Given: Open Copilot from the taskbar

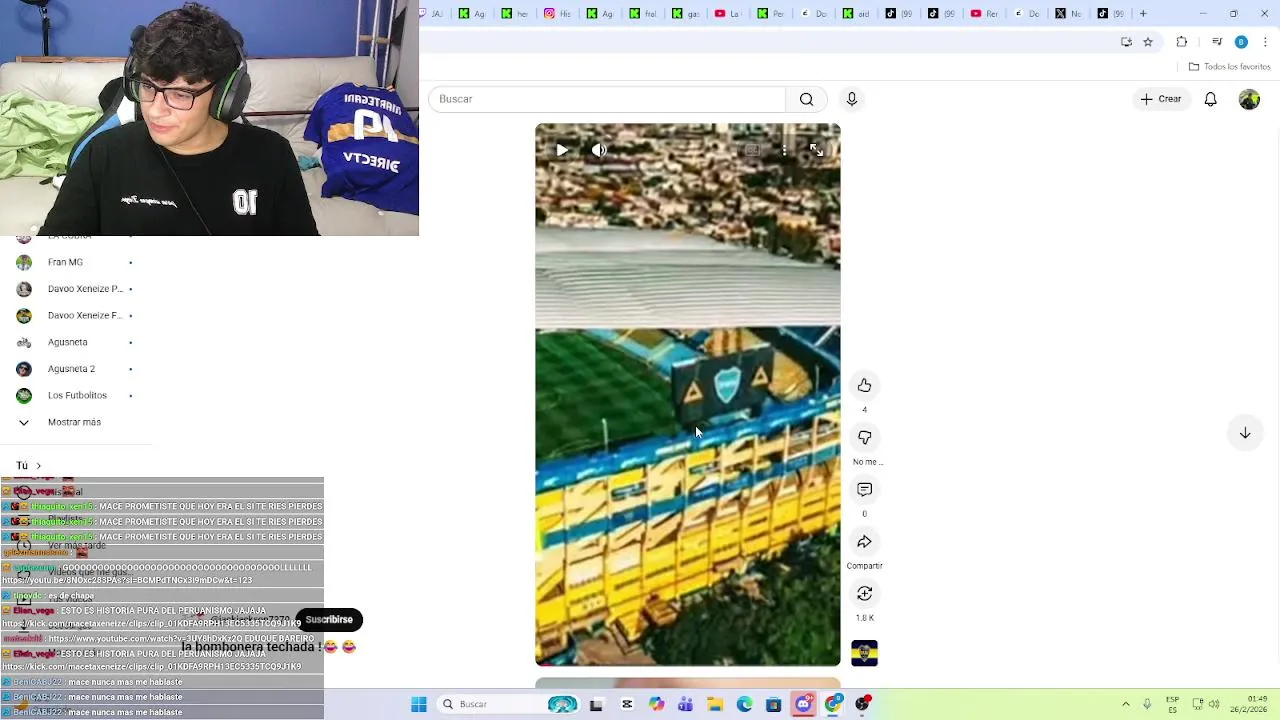Looking at the screenshot, I should coord(656,704).
